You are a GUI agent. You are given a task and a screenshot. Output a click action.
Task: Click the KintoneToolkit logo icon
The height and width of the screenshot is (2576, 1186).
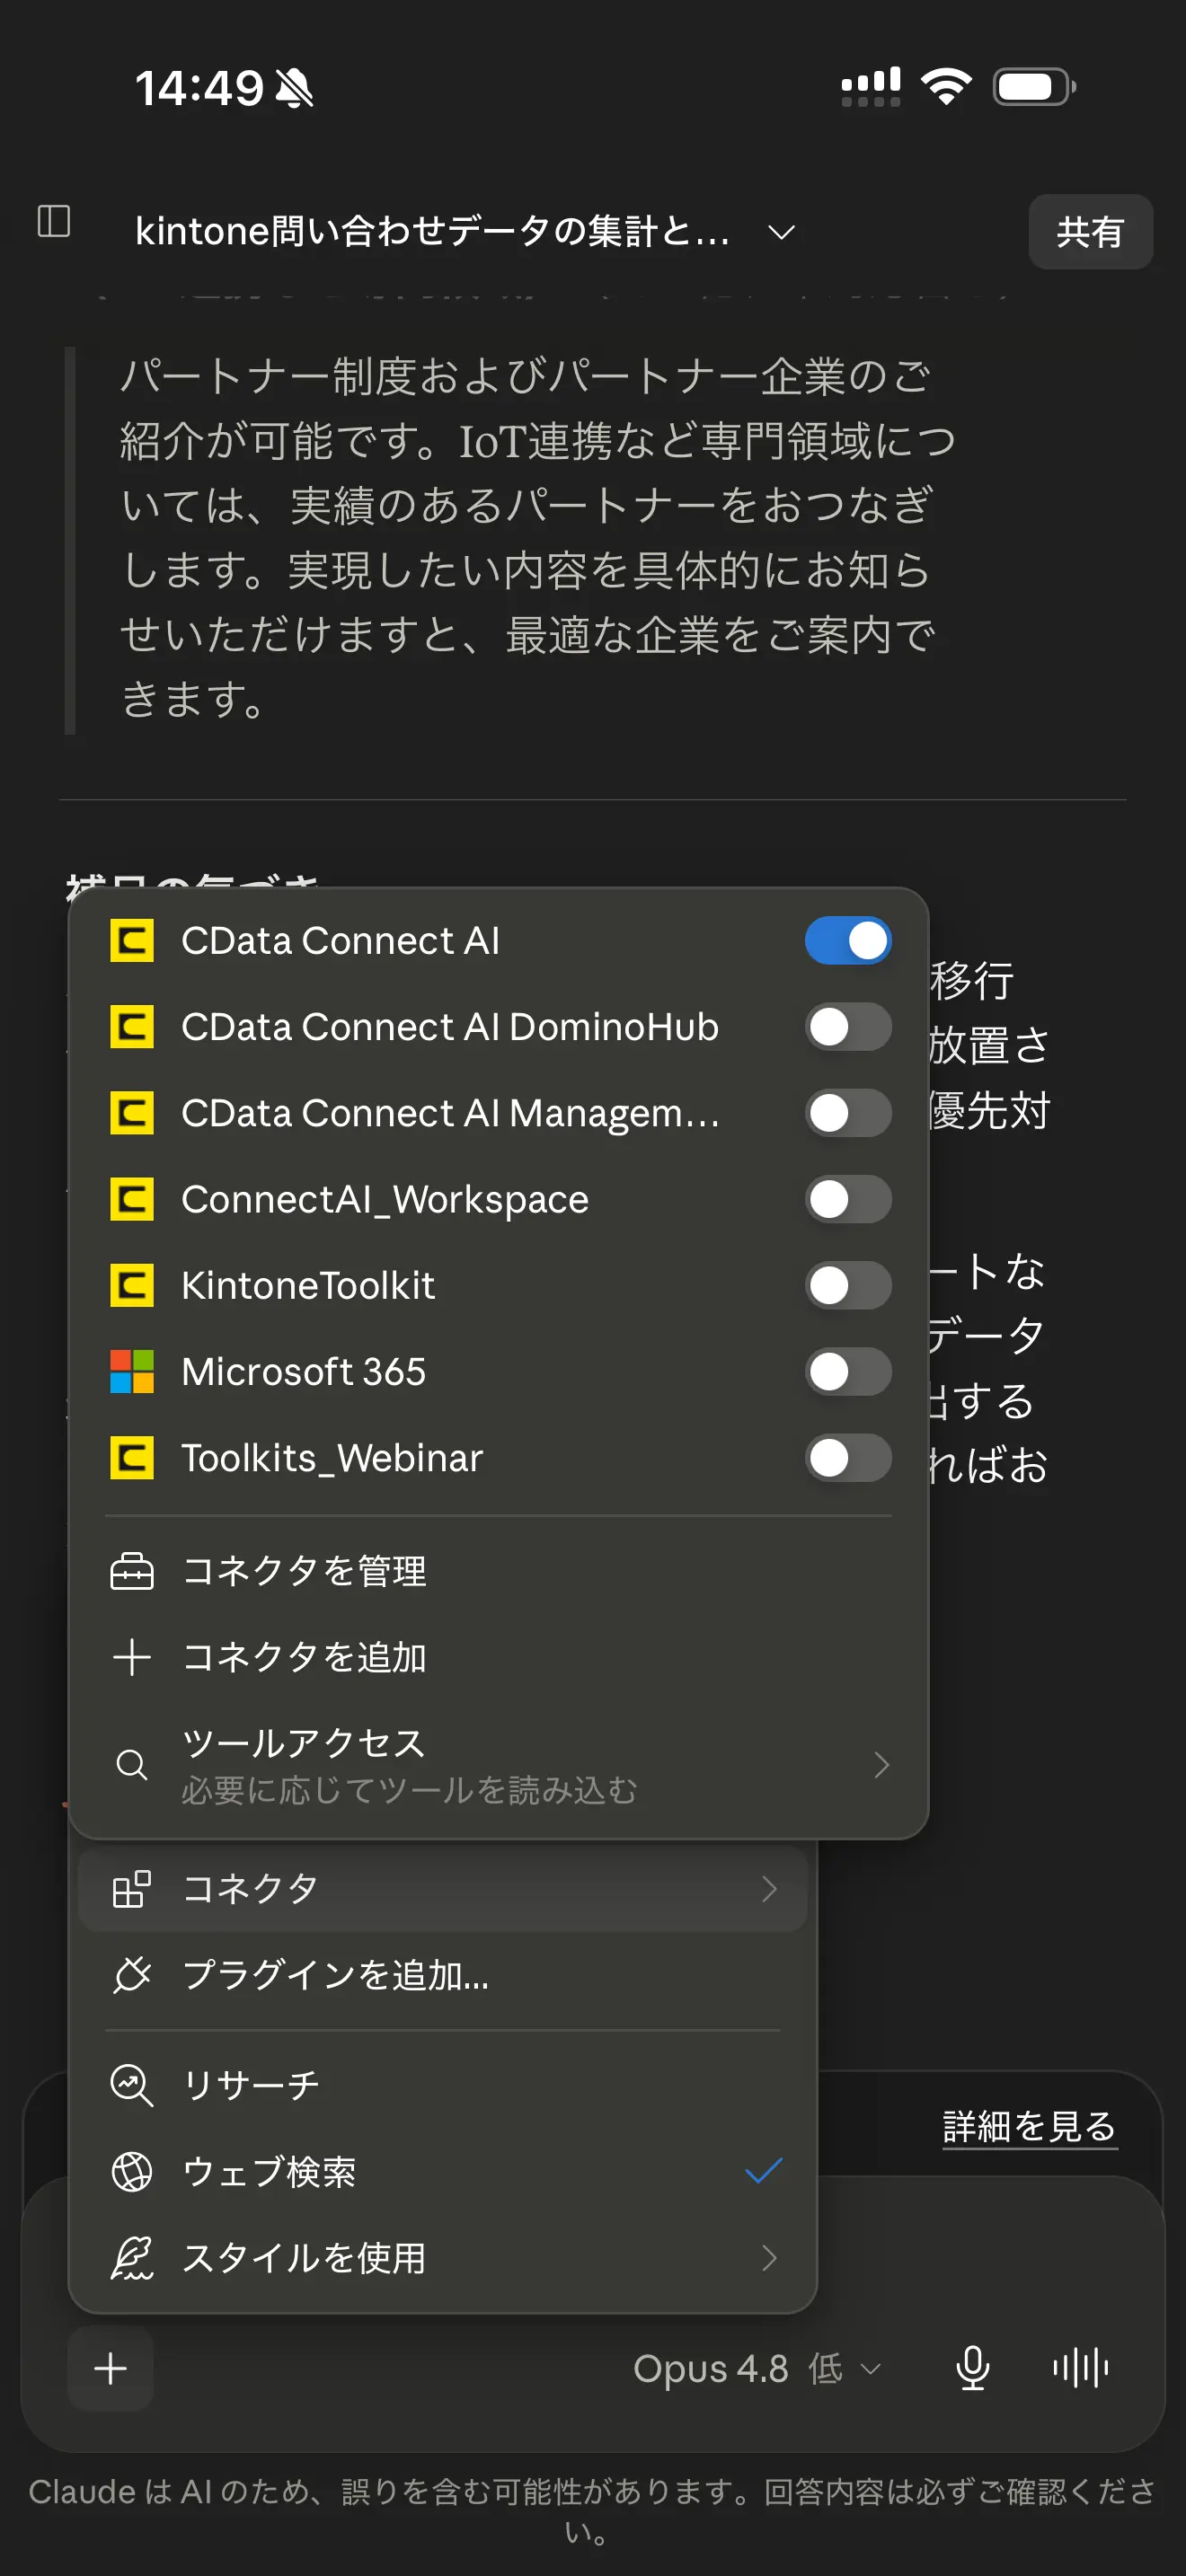pyautogui.click(x=132, y=1285)
